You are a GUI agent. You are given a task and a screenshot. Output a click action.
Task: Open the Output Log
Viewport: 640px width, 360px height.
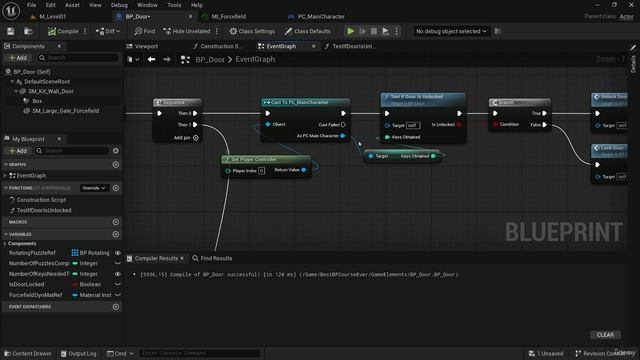point(78,353)
